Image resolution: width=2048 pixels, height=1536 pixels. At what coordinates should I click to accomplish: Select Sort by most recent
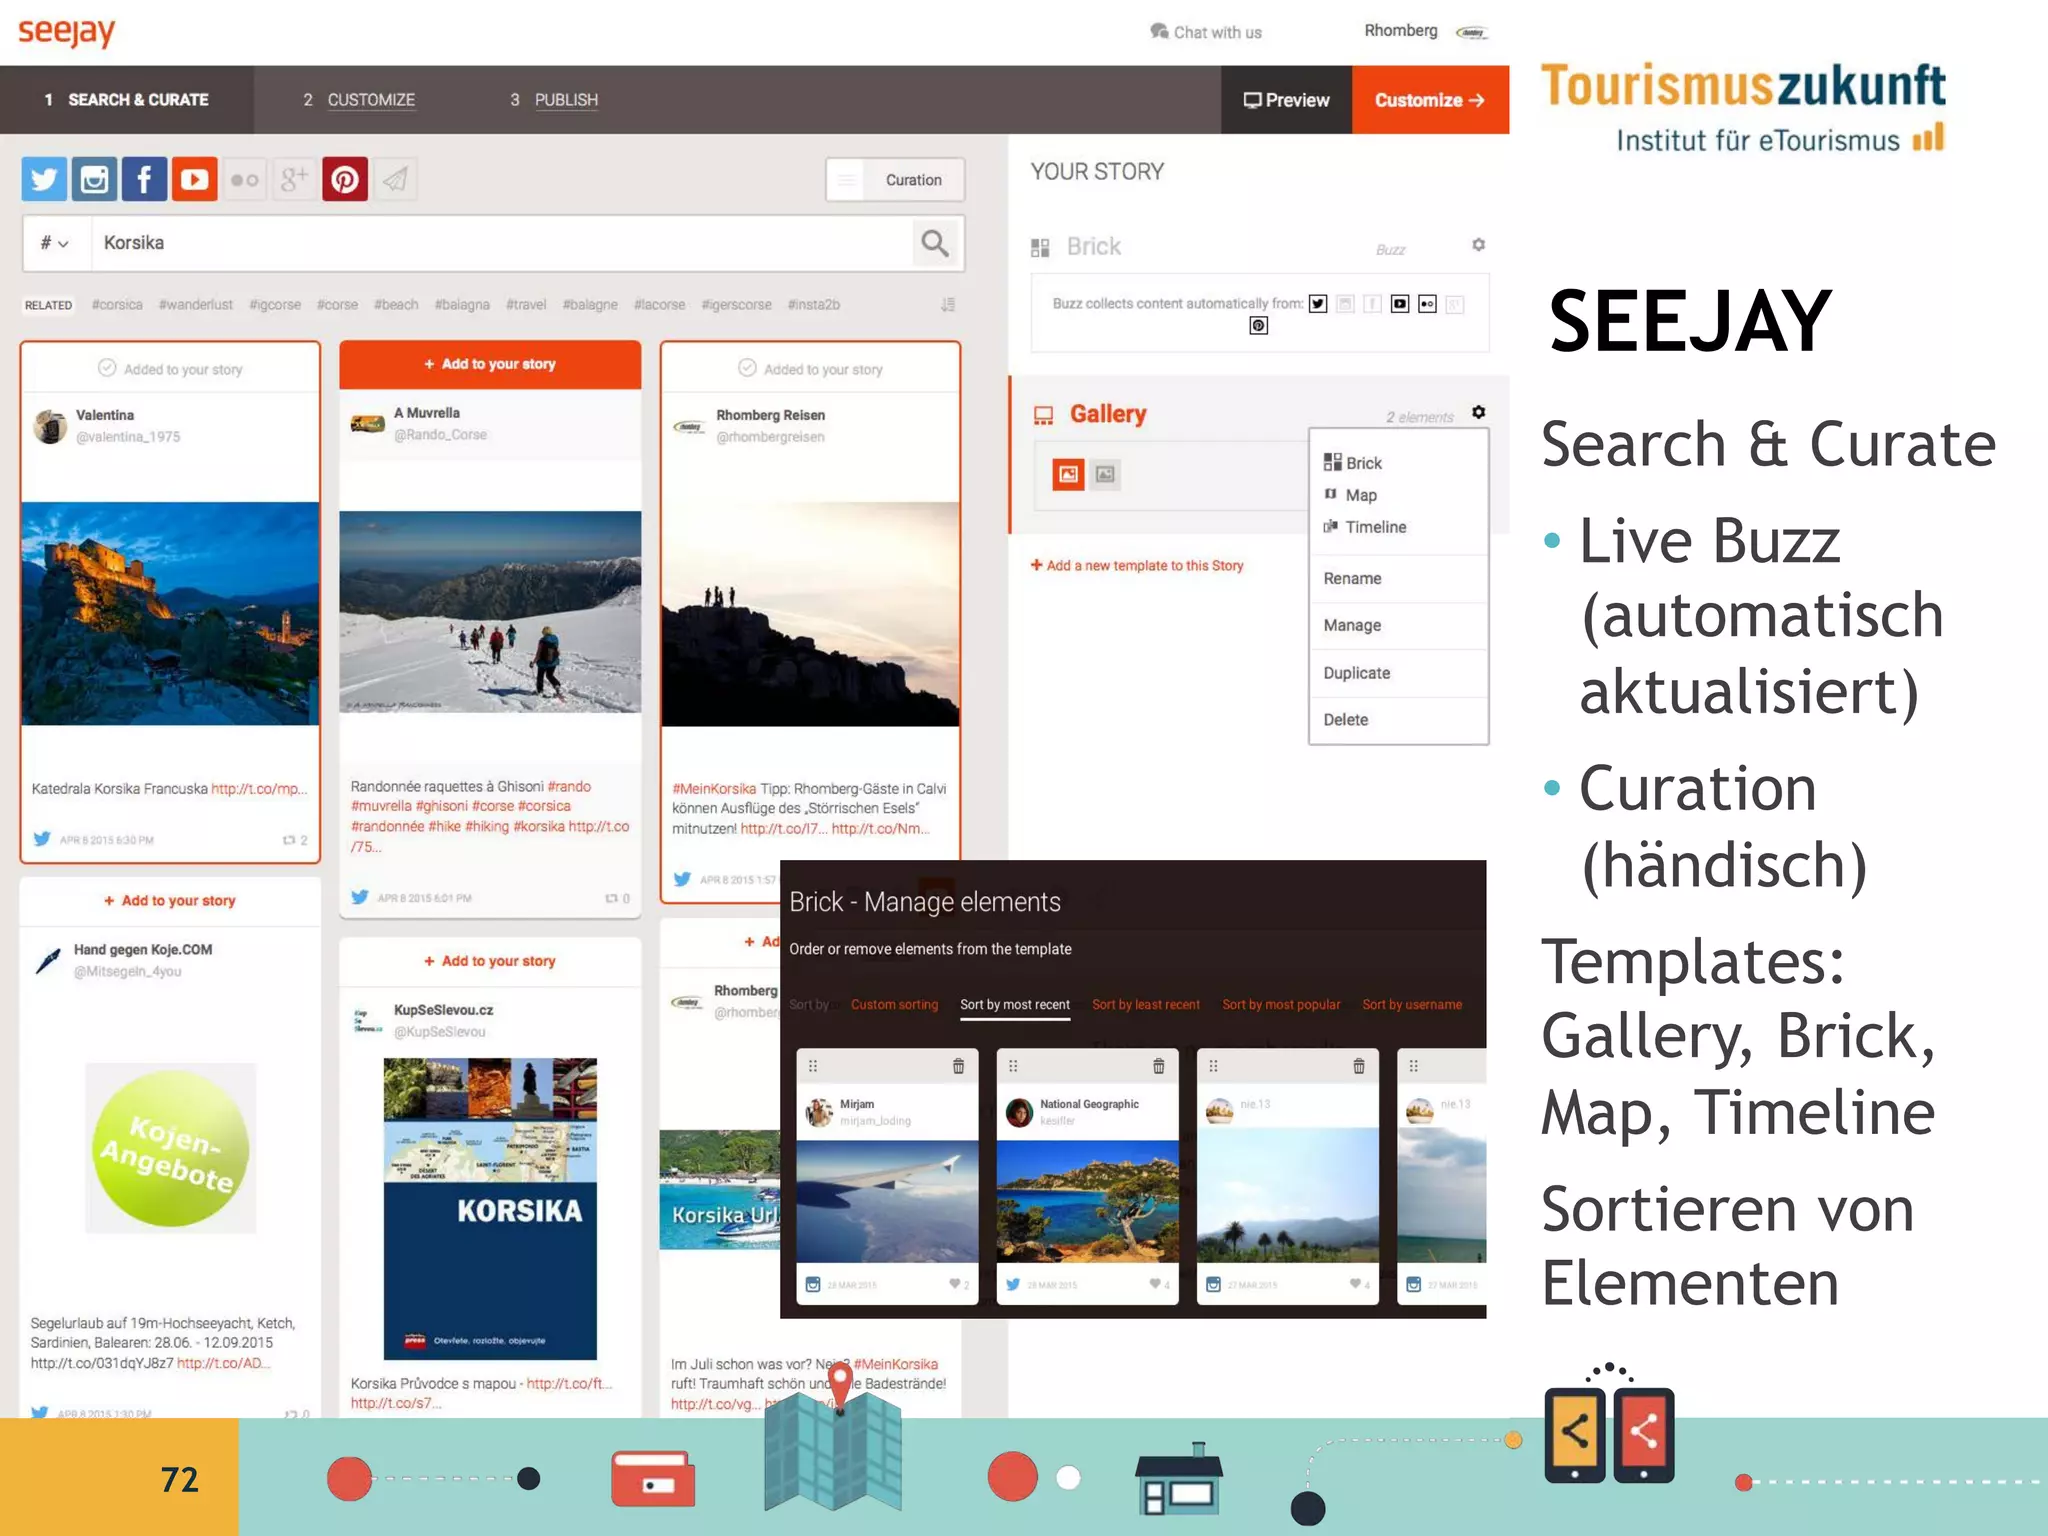pos(1015,1005)
